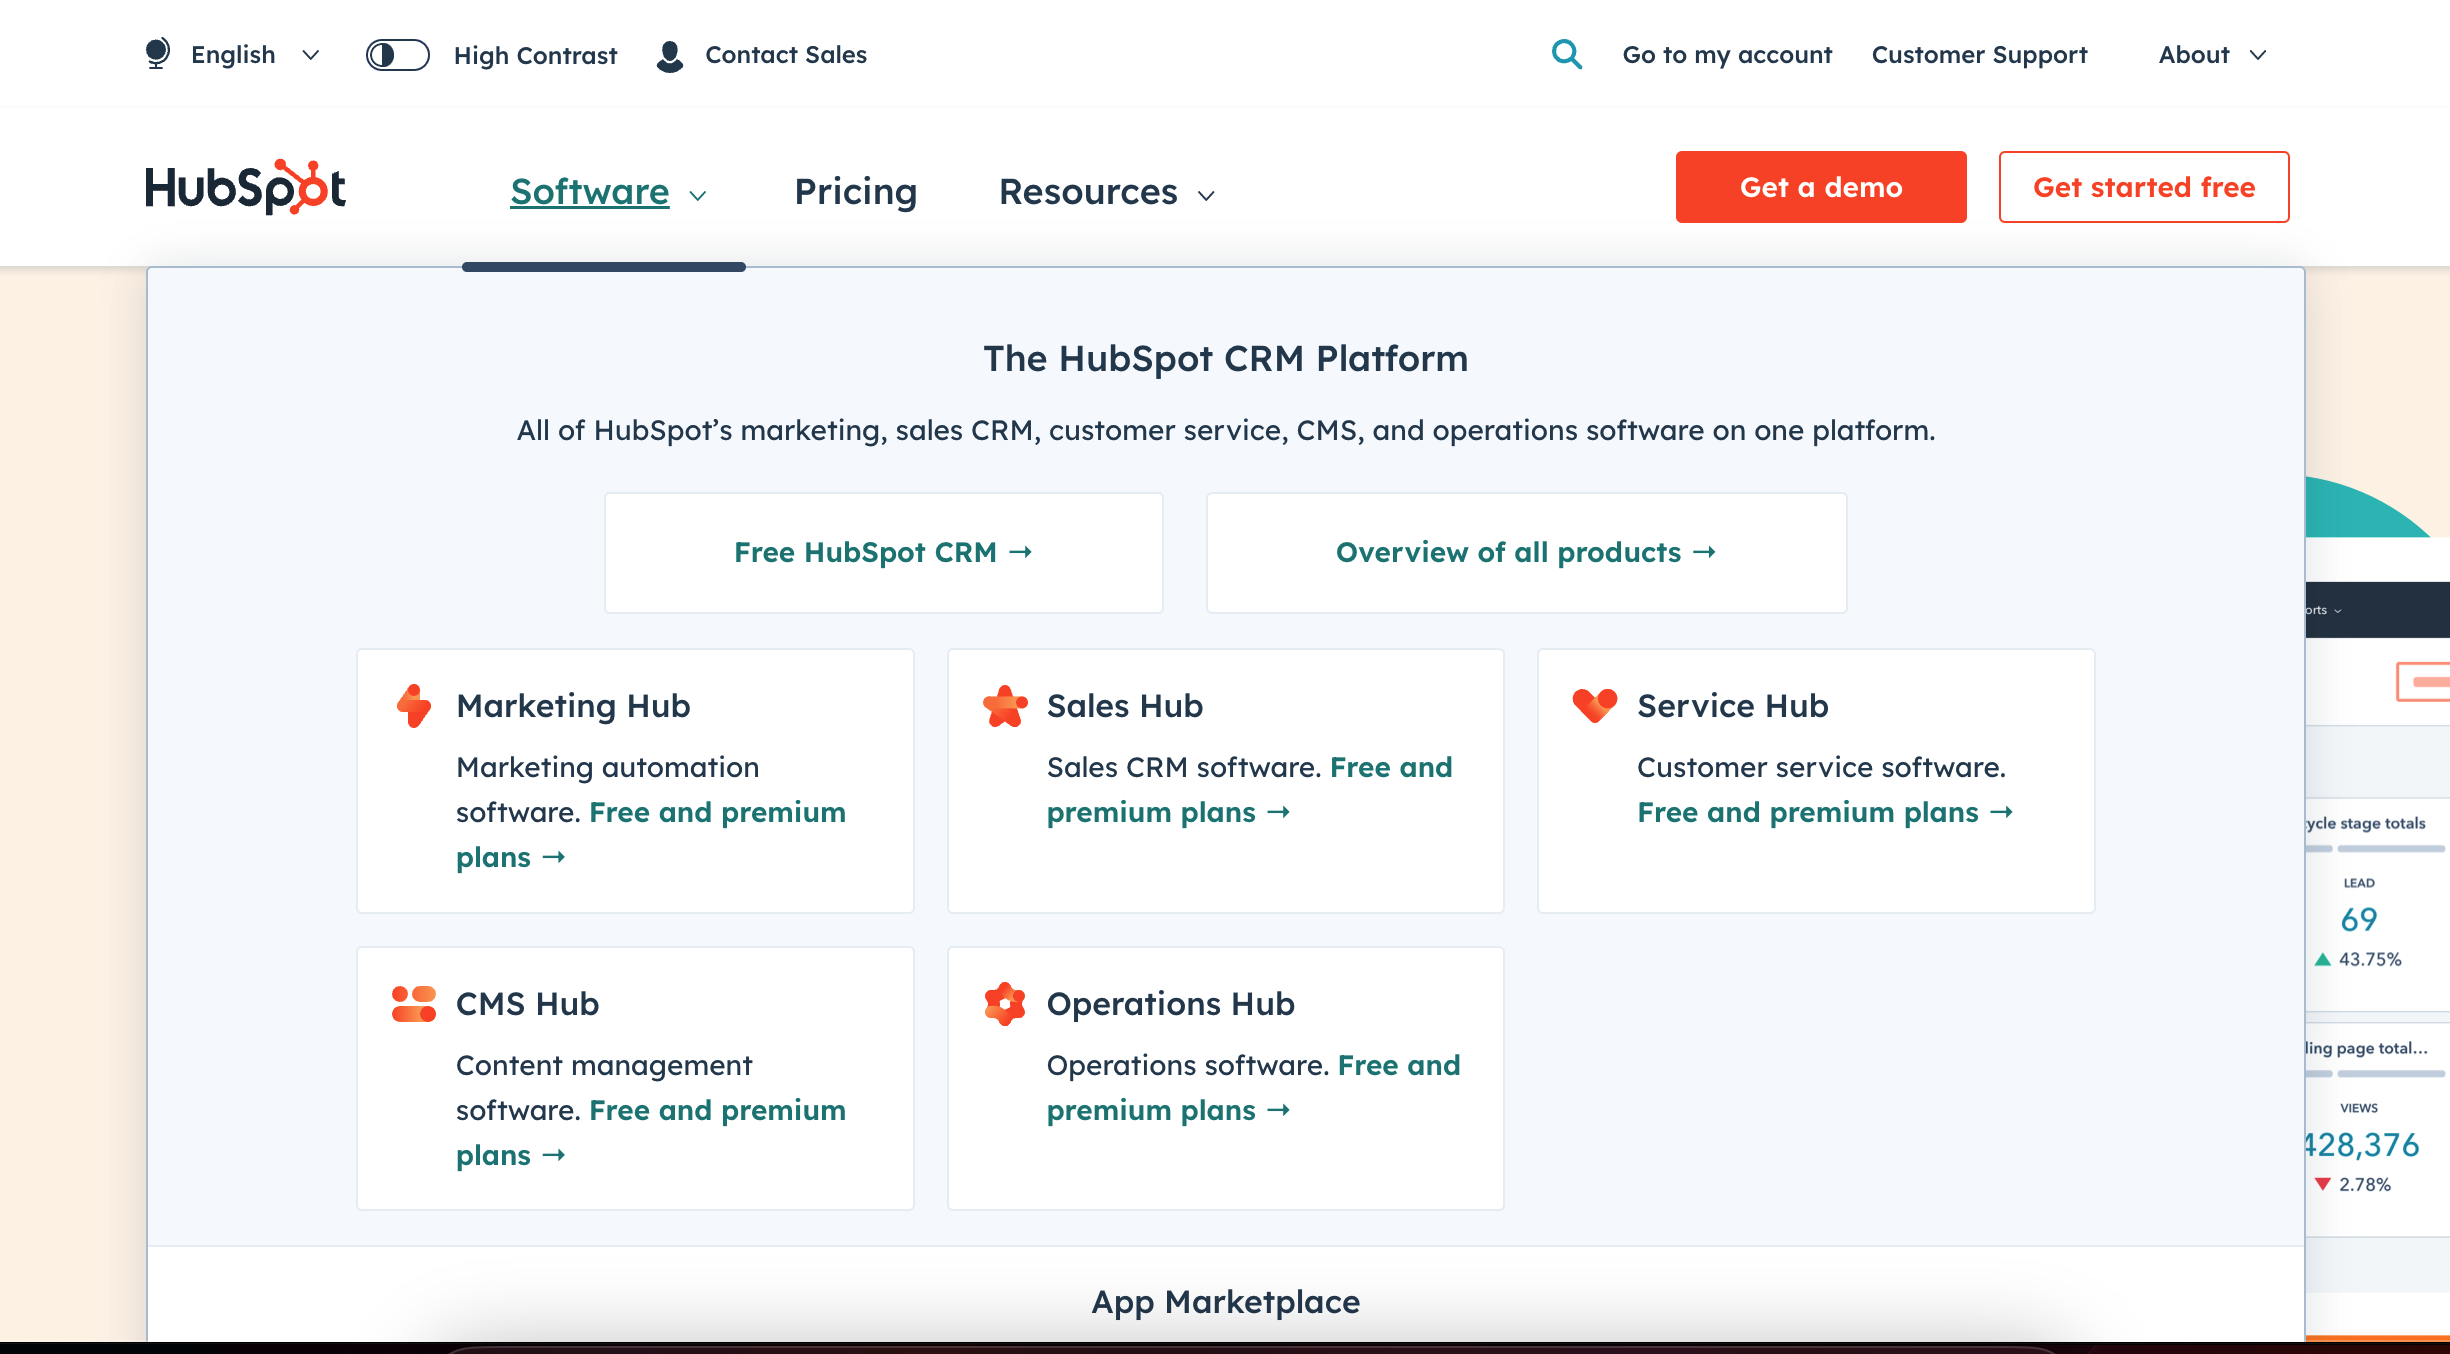This screenshot has height=1354, width=2450.
Task: Expand the About menu chevron
Action: point(2258,56)
